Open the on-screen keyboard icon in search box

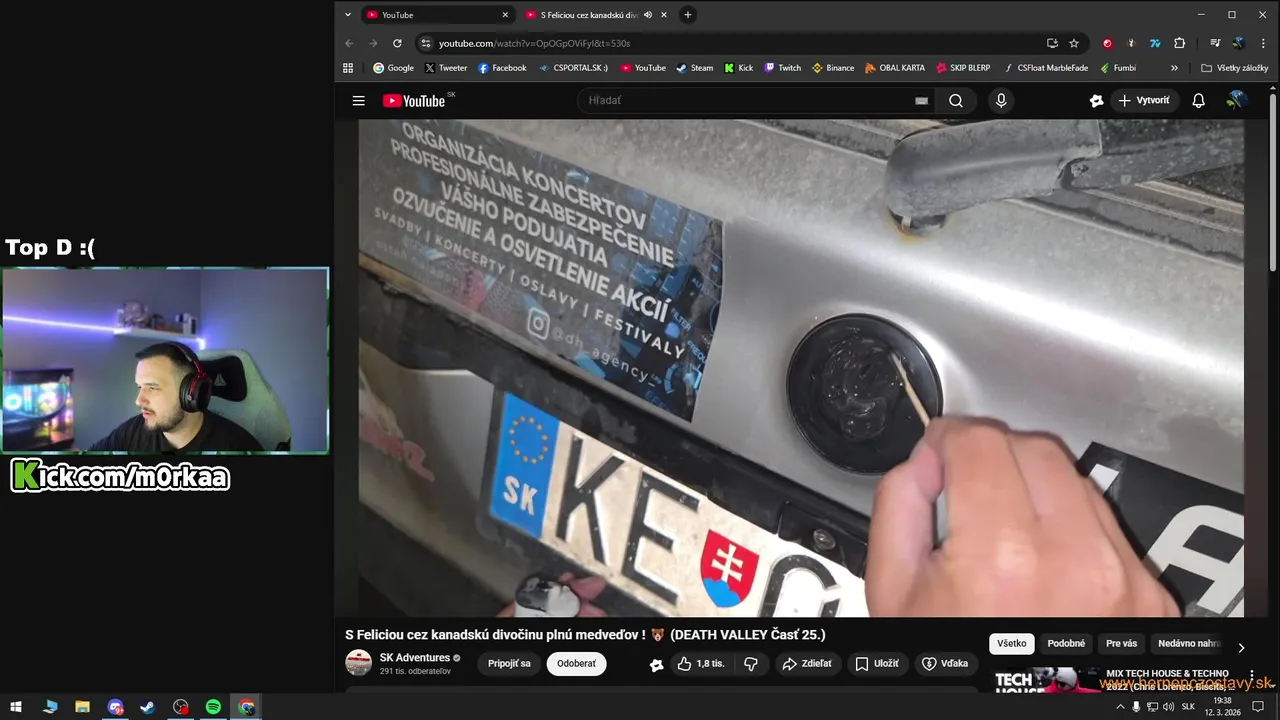tap(921, 100)
